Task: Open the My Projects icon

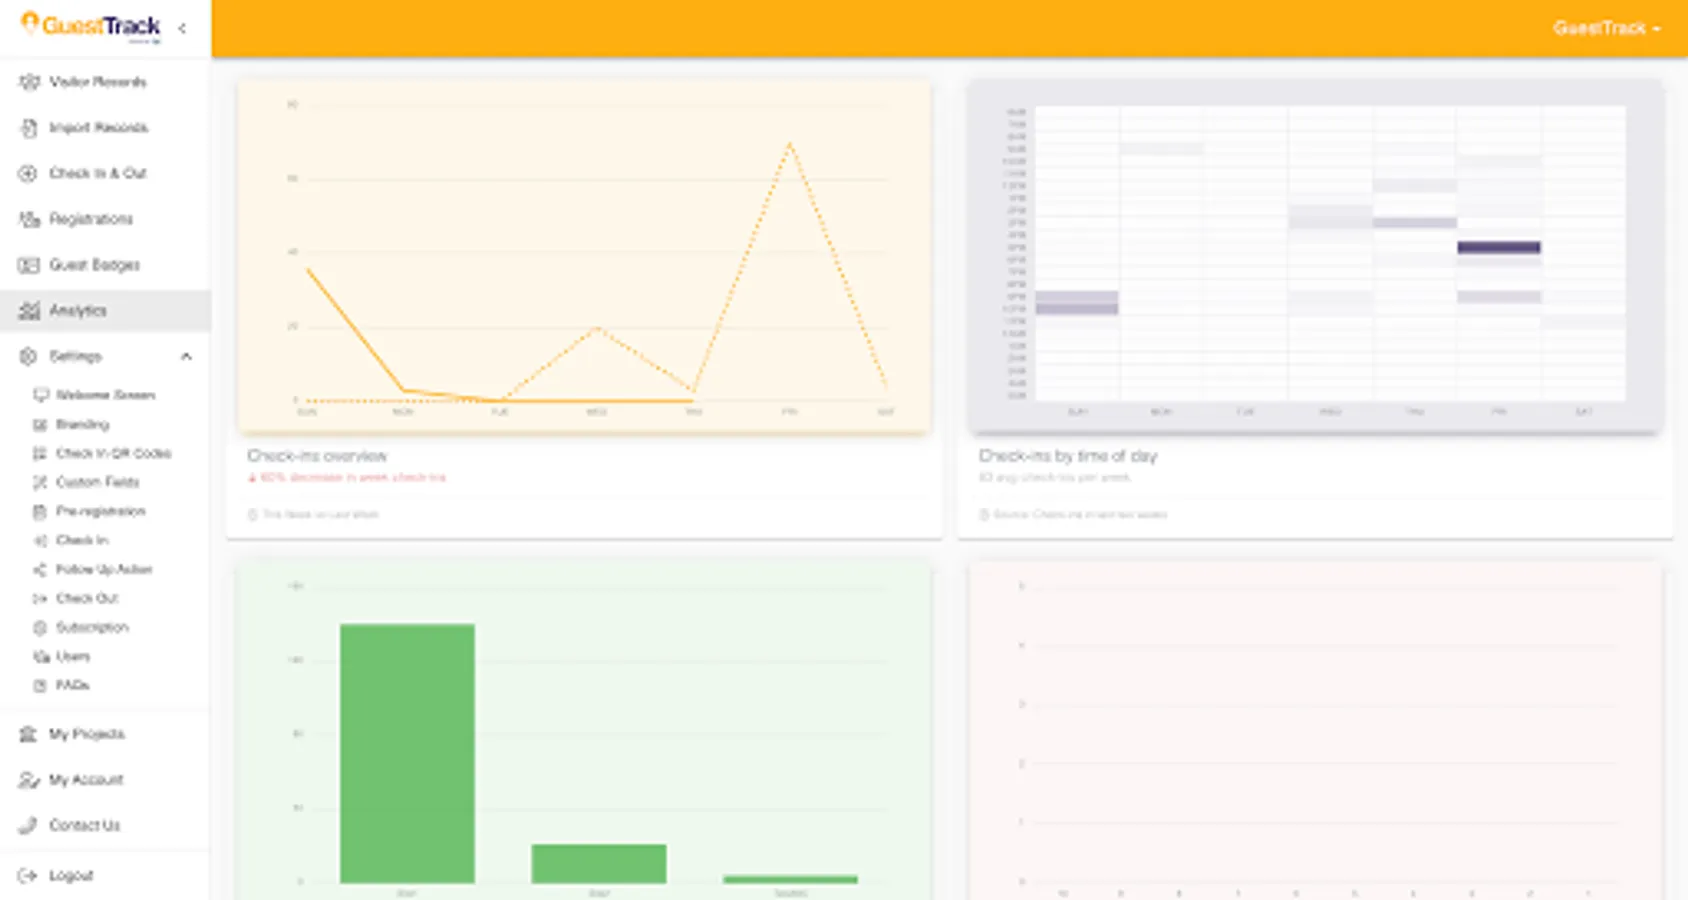Action: click(x=28, y=734)
